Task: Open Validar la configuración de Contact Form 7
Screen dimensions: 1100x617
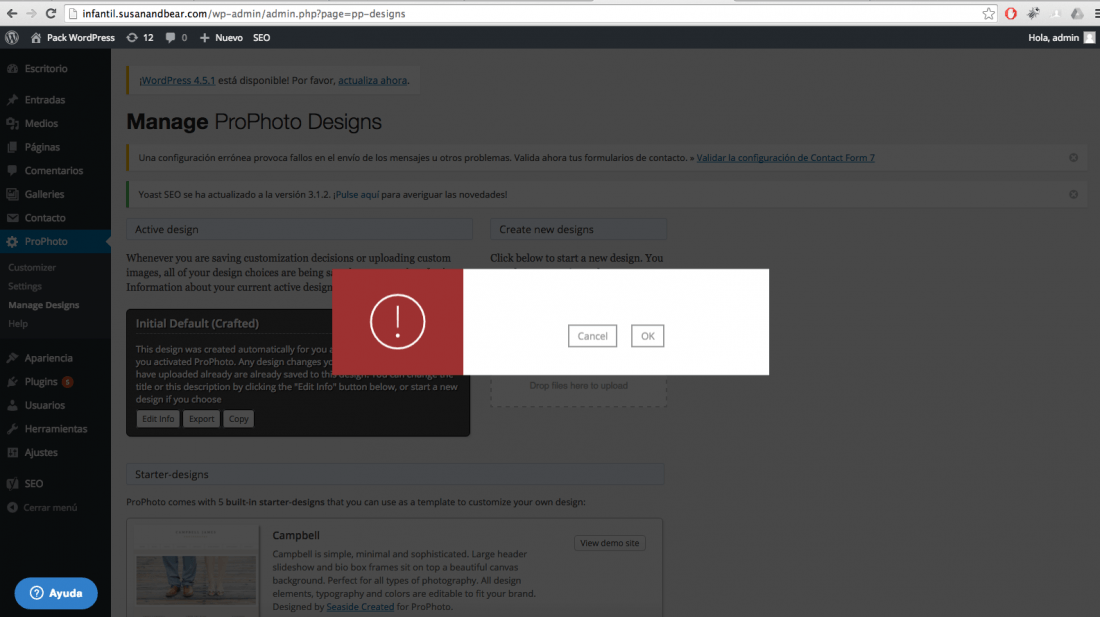Action: 786,158
